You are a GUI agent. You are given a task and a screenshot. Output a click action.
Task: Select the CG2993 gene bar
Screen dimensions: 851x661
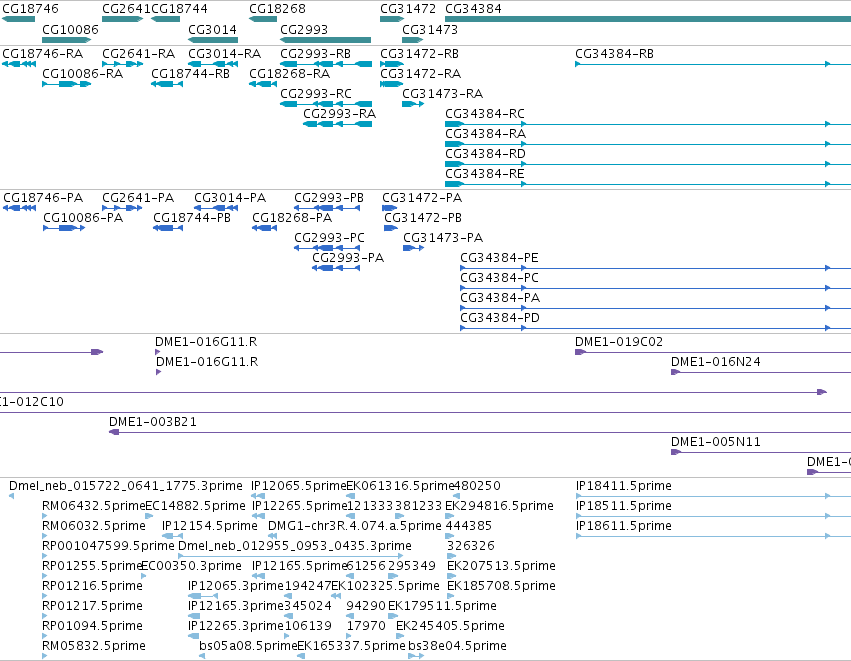pyautogui.click(x=325, y=40)
